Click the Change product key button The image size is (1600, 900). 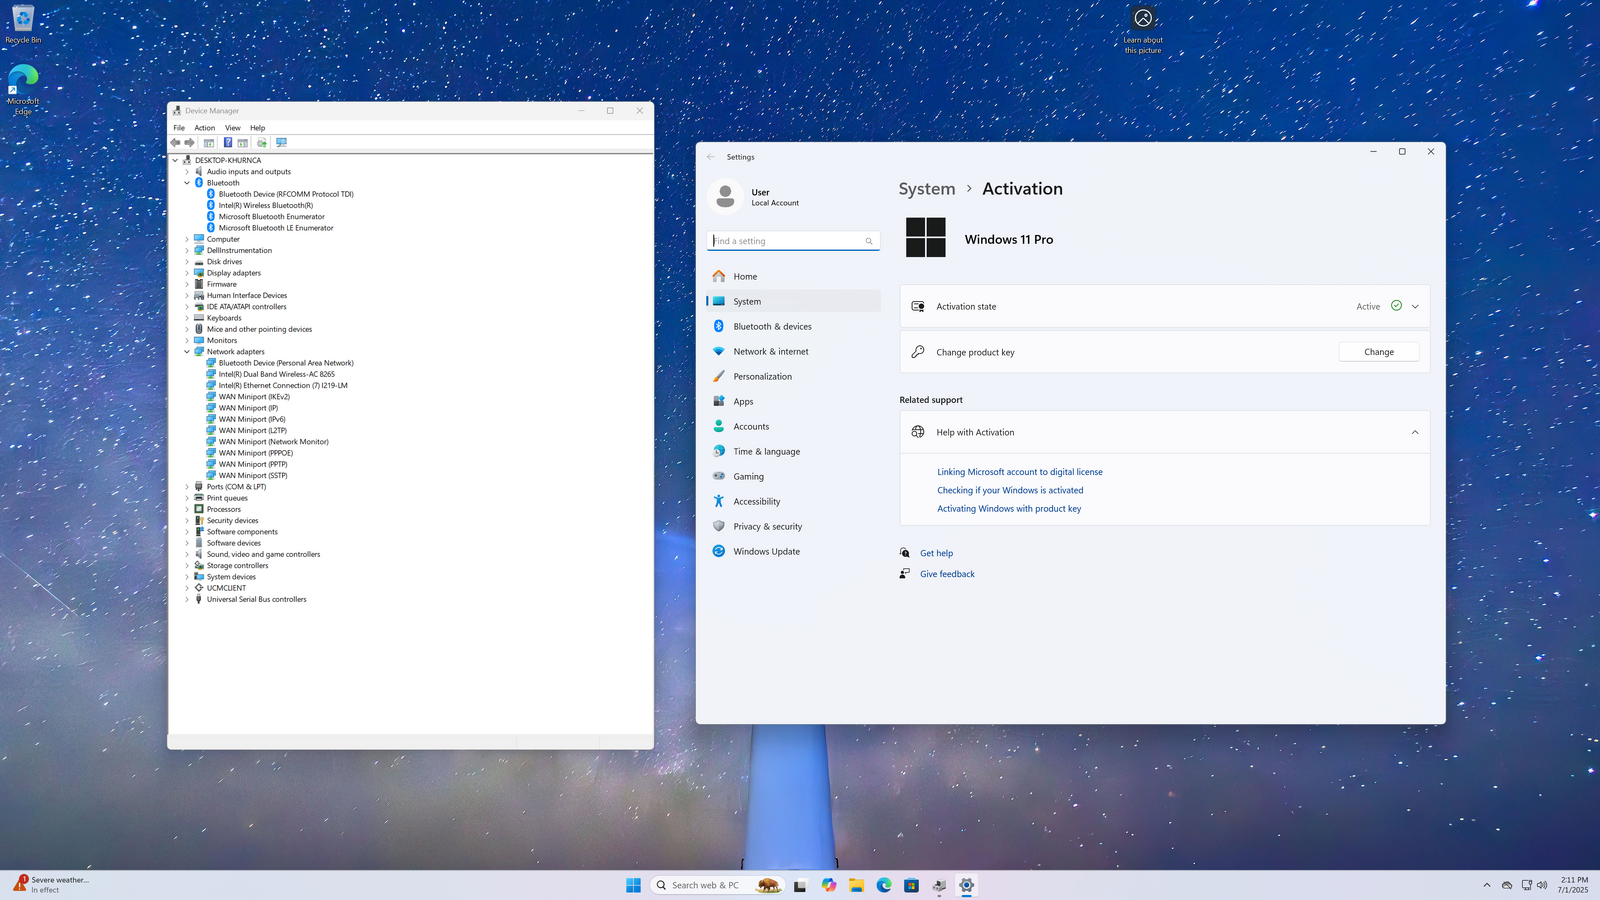[x=1379, y=352]
